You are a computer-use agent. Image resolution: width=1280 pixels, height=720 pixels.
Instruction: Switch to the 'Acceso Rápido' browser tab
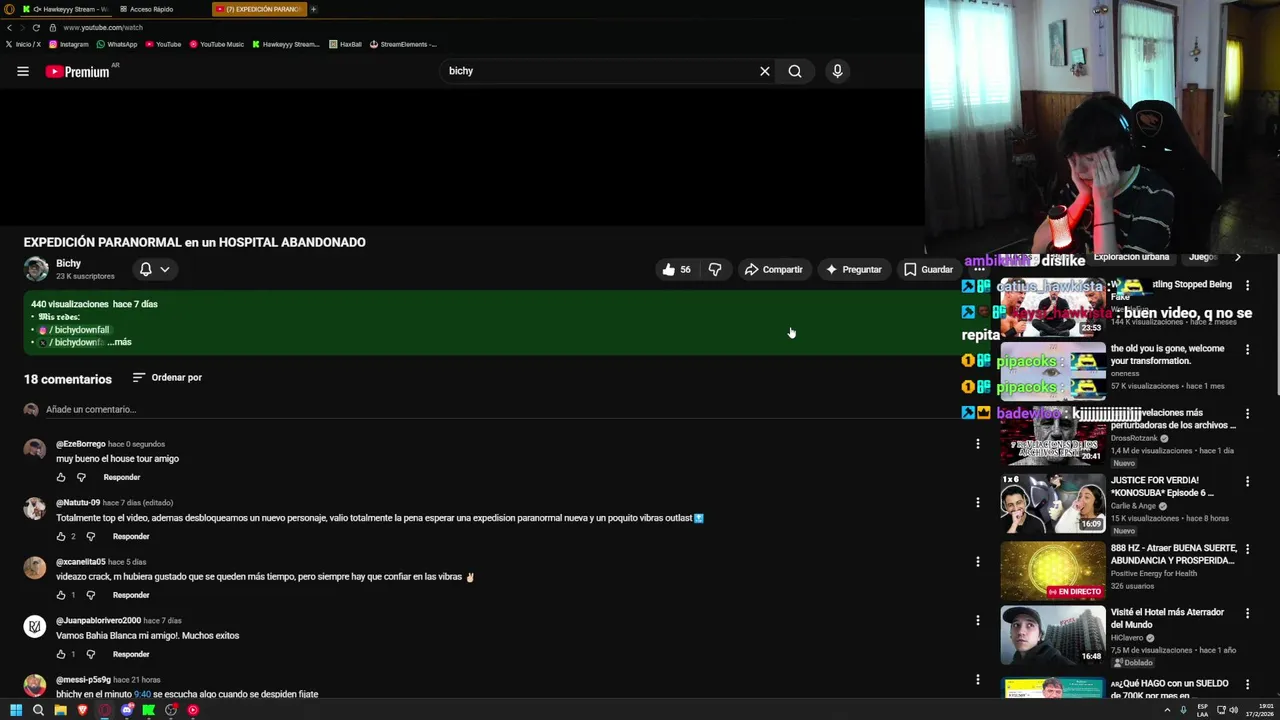pos(150,9)
